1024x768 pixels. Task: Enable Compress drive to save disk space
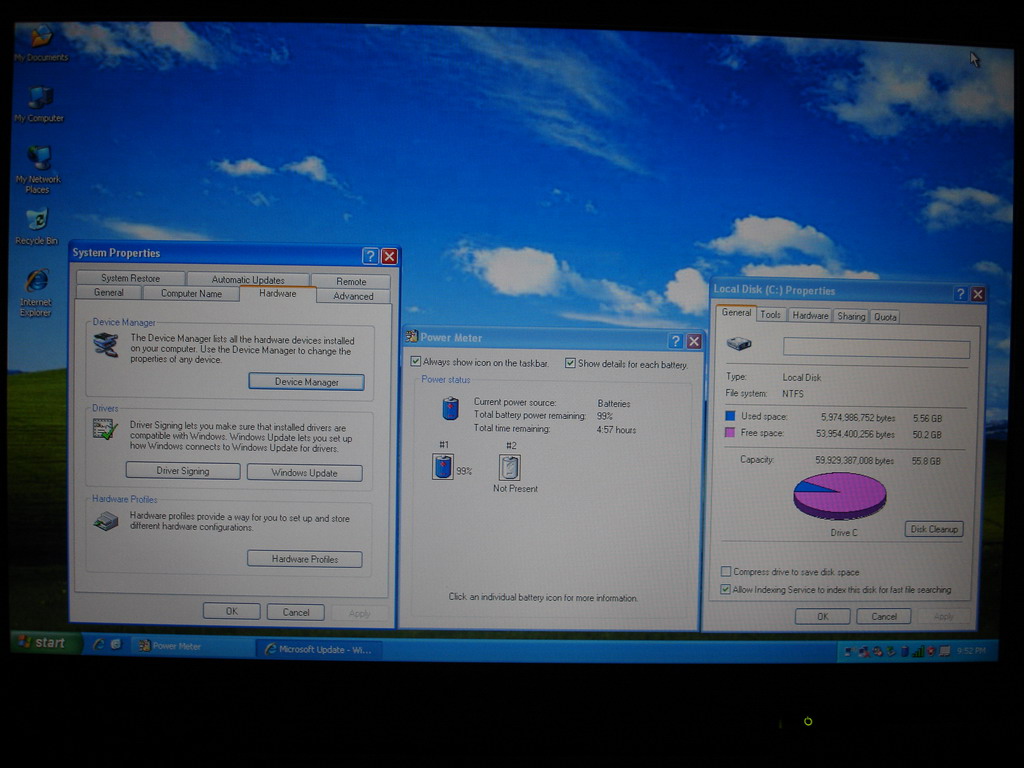click(x=726, y=571)
